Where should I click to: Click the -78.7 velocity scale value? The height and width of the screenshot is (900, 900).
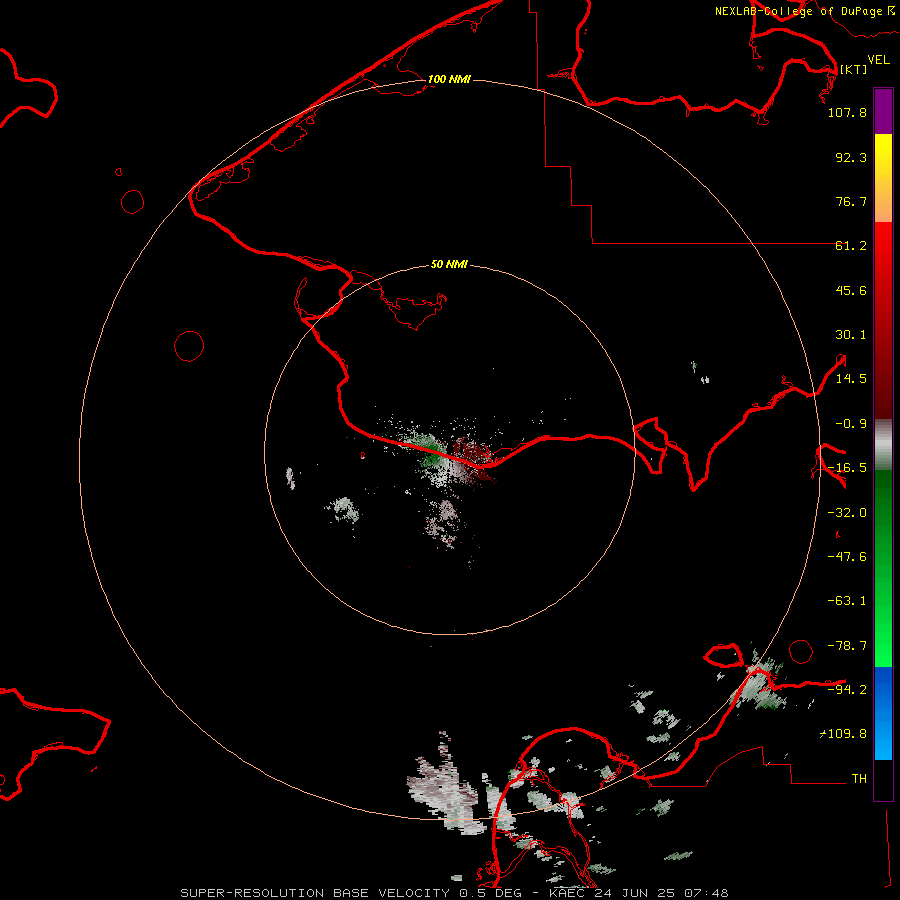(x=847, y=646)
